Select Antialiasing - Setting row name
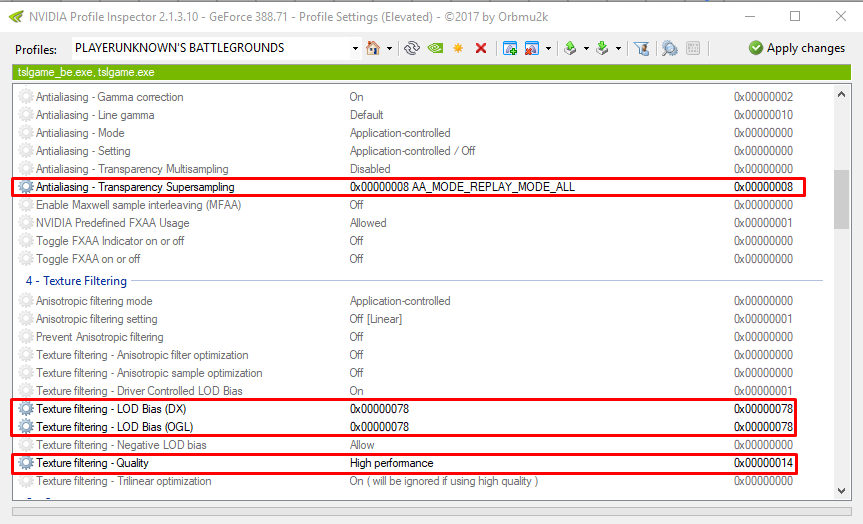This screenshot has width=863, height=524. [83, 151]
